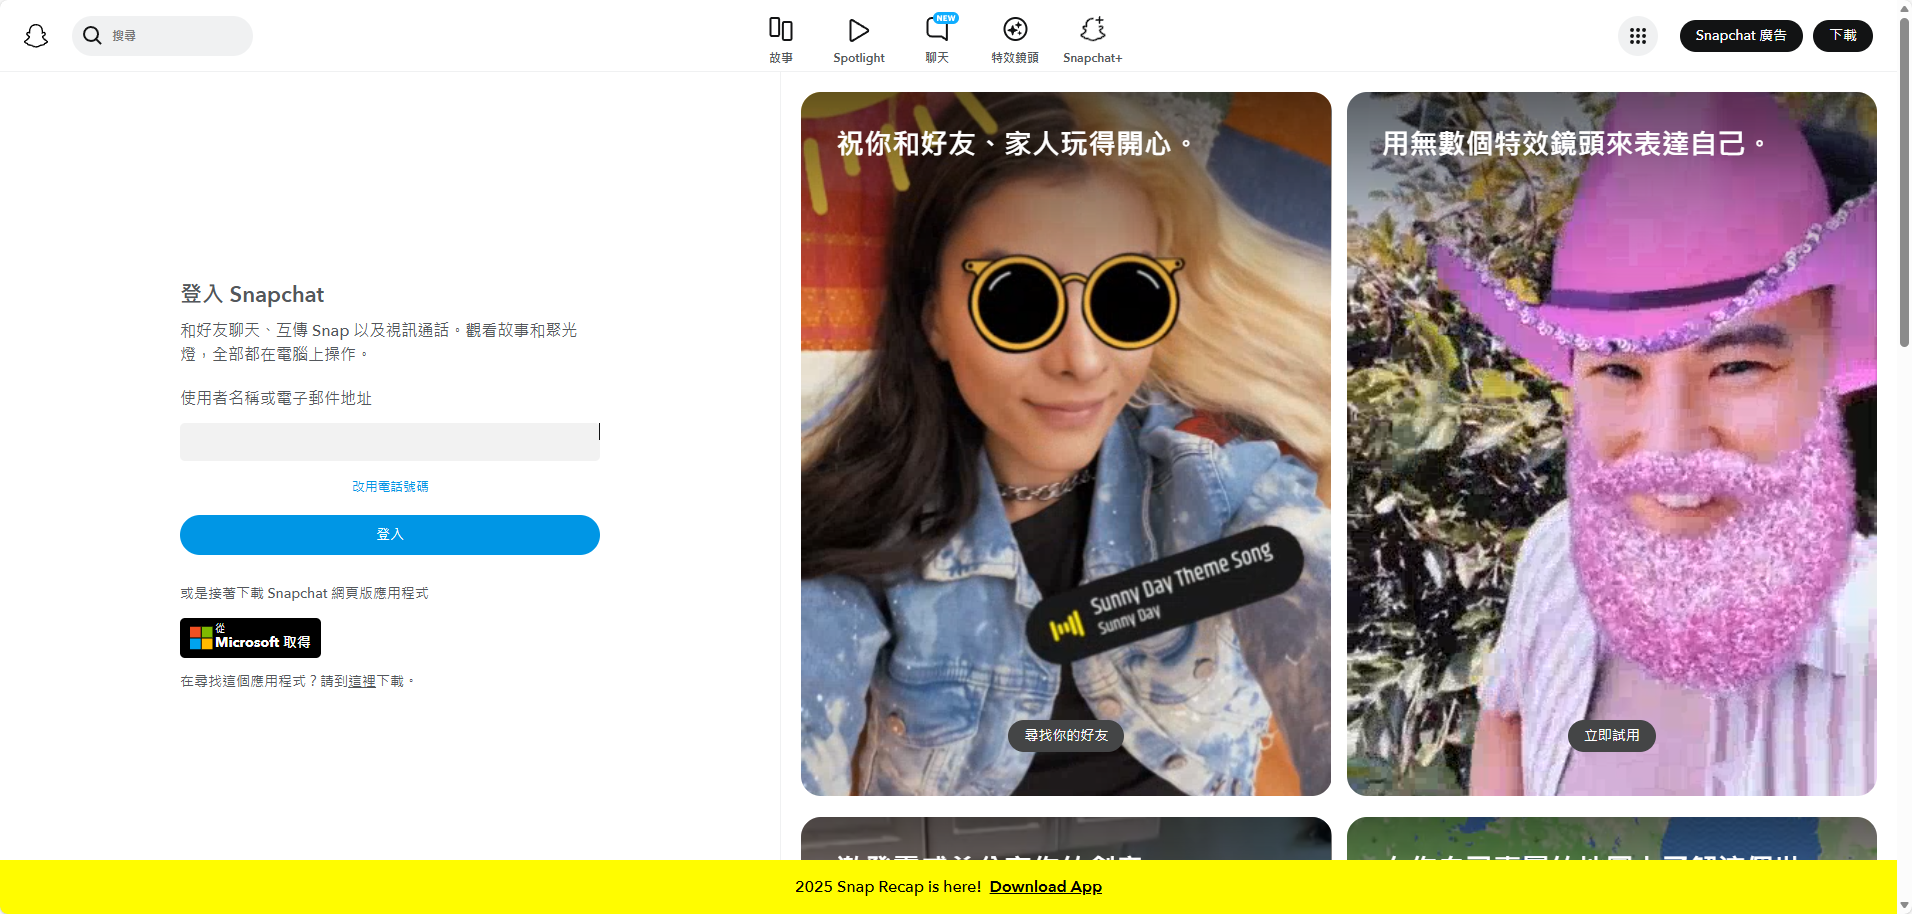Click the 特效鏡頭 lenses icon
1912x914 pixels.
tap(1014, 30)
